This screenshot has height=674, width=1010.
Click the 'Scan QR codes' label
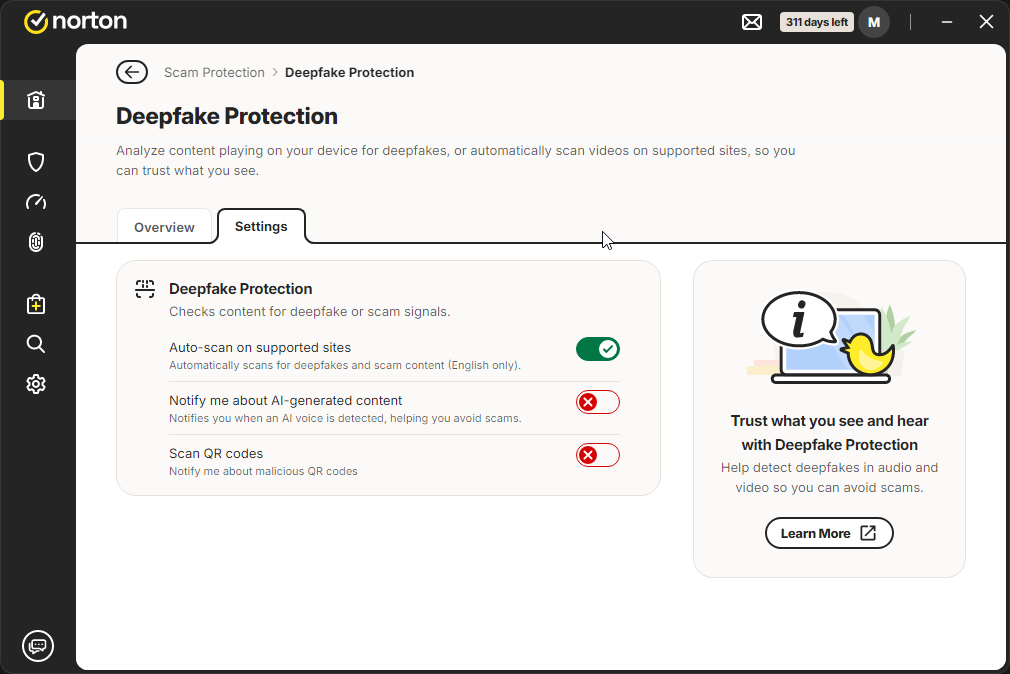pyautogui.click(x=216, y=454)
